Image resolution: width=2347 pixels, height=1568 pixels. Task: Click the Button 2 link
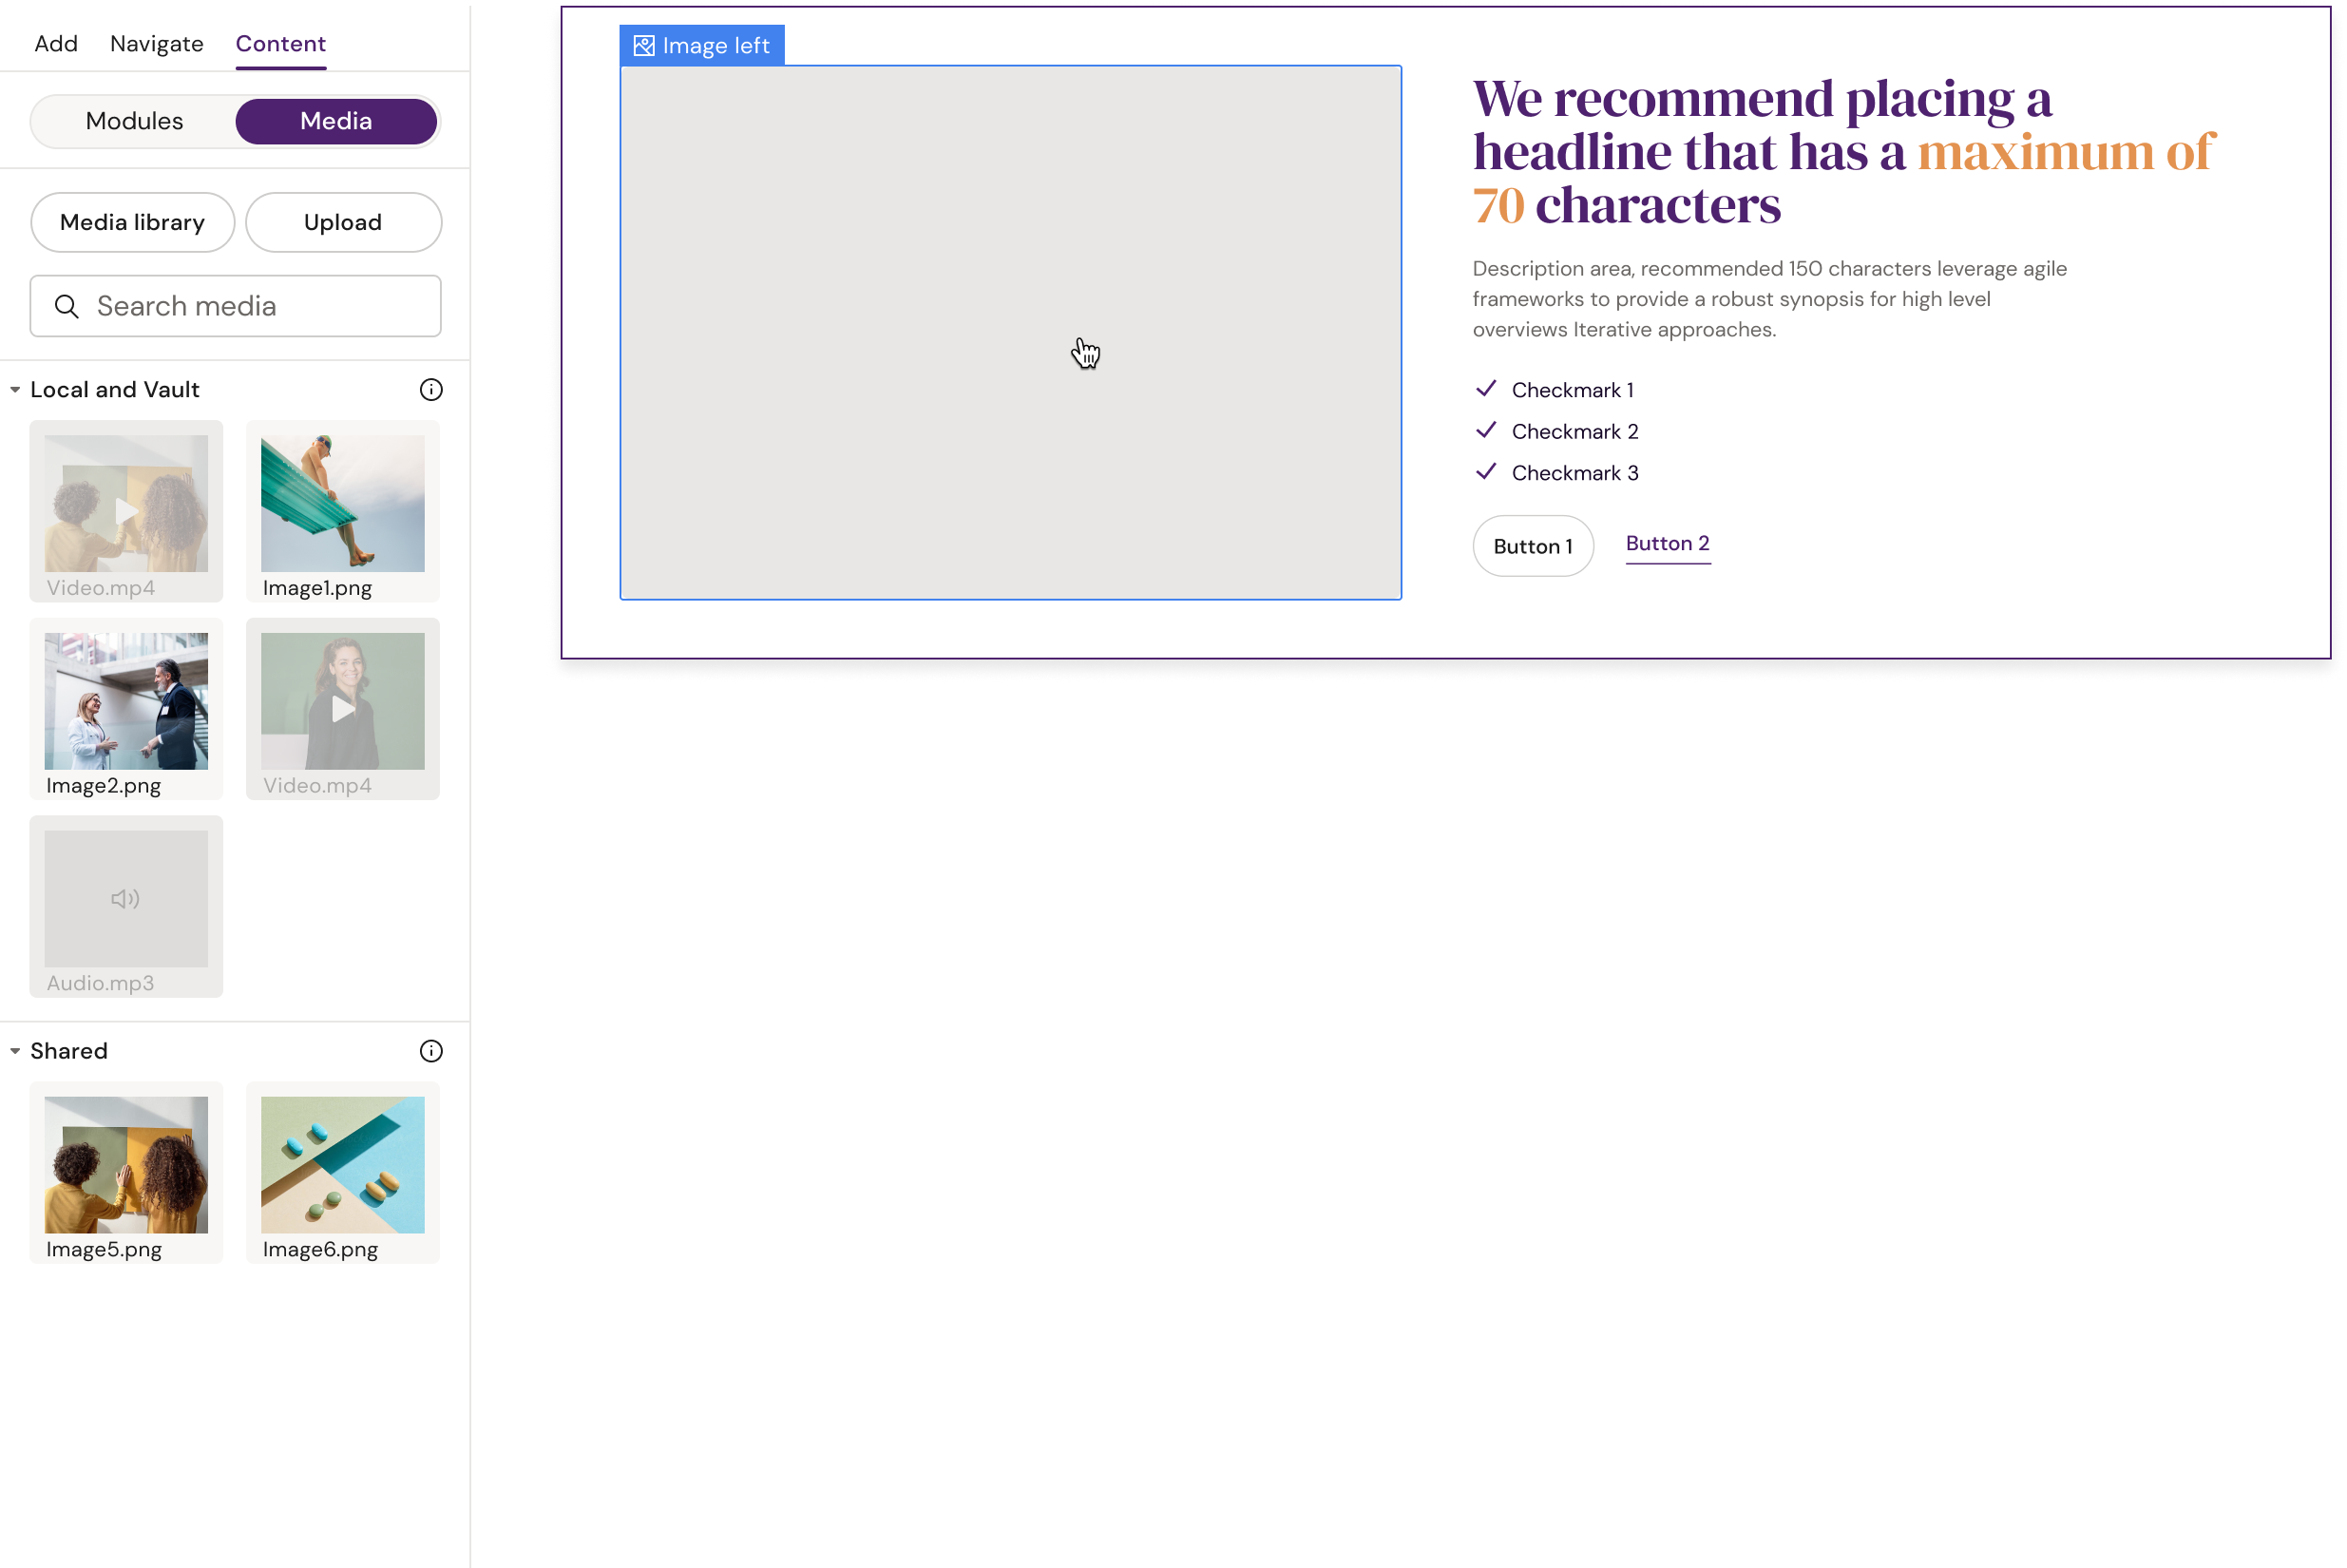[1666, 543]
